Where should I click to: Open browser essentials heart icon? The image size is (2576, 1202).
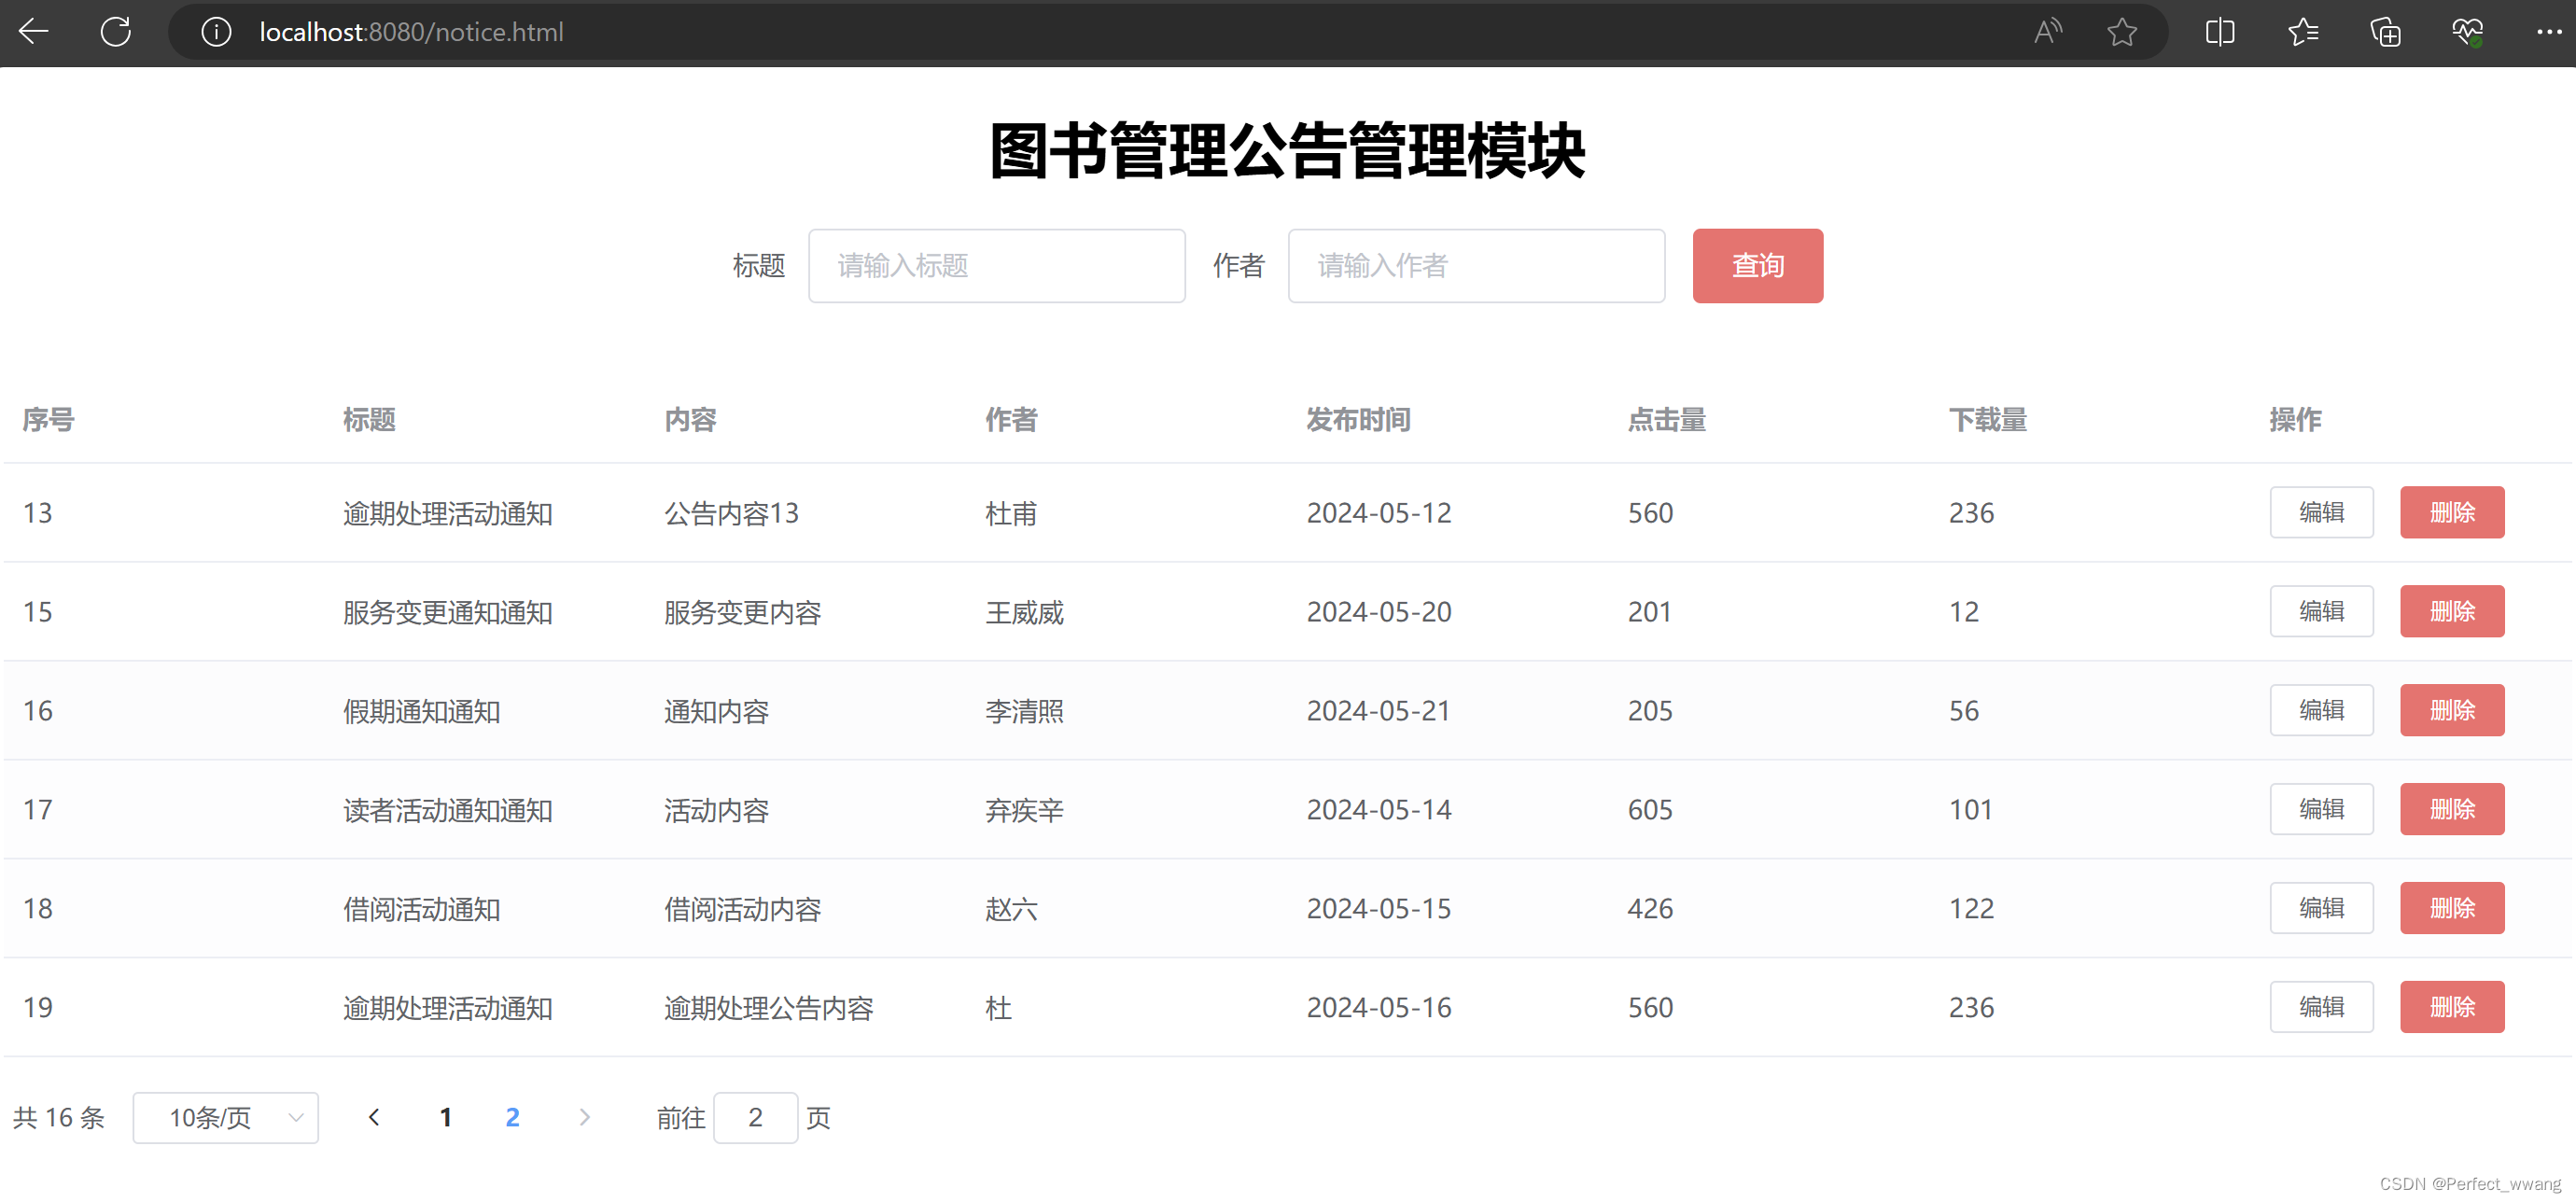click(x=2467, y=32)
